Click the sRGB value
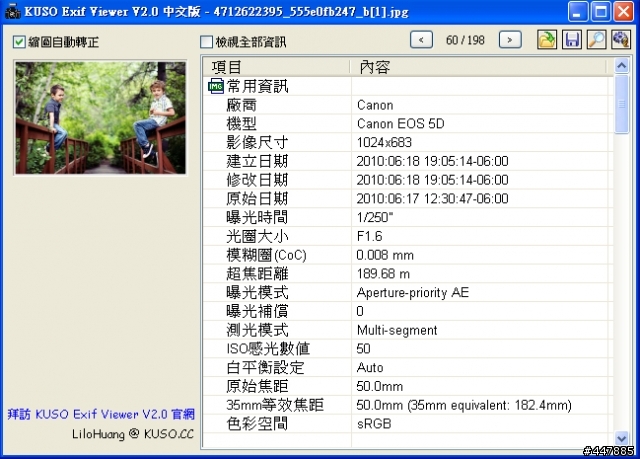 click(374, 424)
